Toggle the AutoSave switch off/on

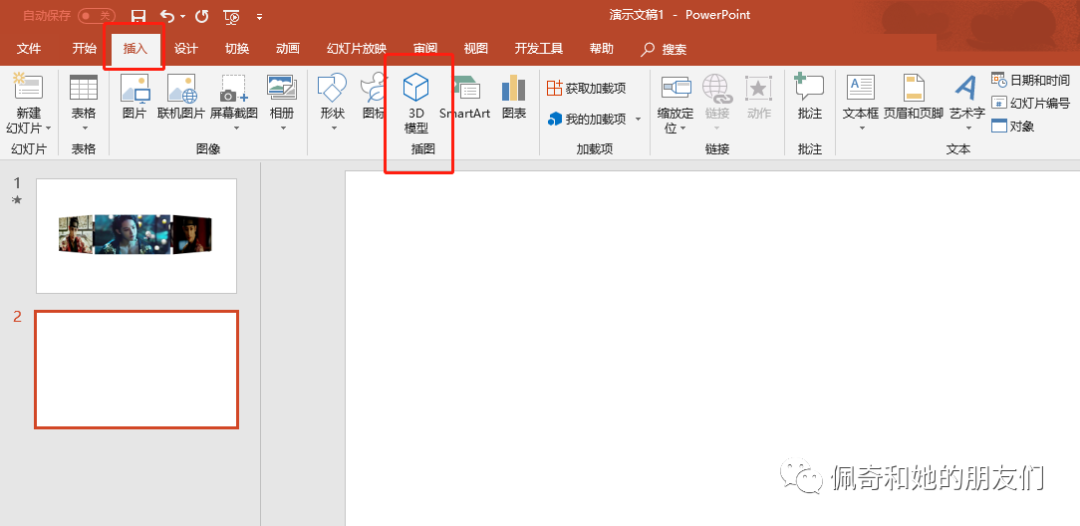tap(96, 15)
